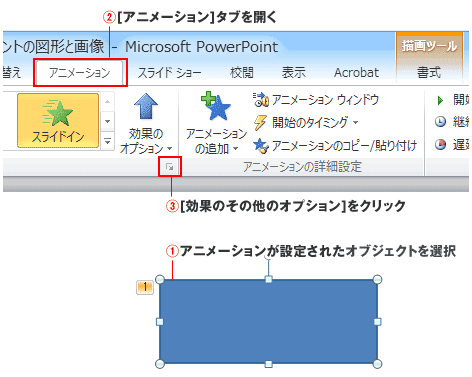472x377 pixels.
Task: Click the アニメーションの詳細設定 group label
Action: pyautogui.click(x=302, y=166)
